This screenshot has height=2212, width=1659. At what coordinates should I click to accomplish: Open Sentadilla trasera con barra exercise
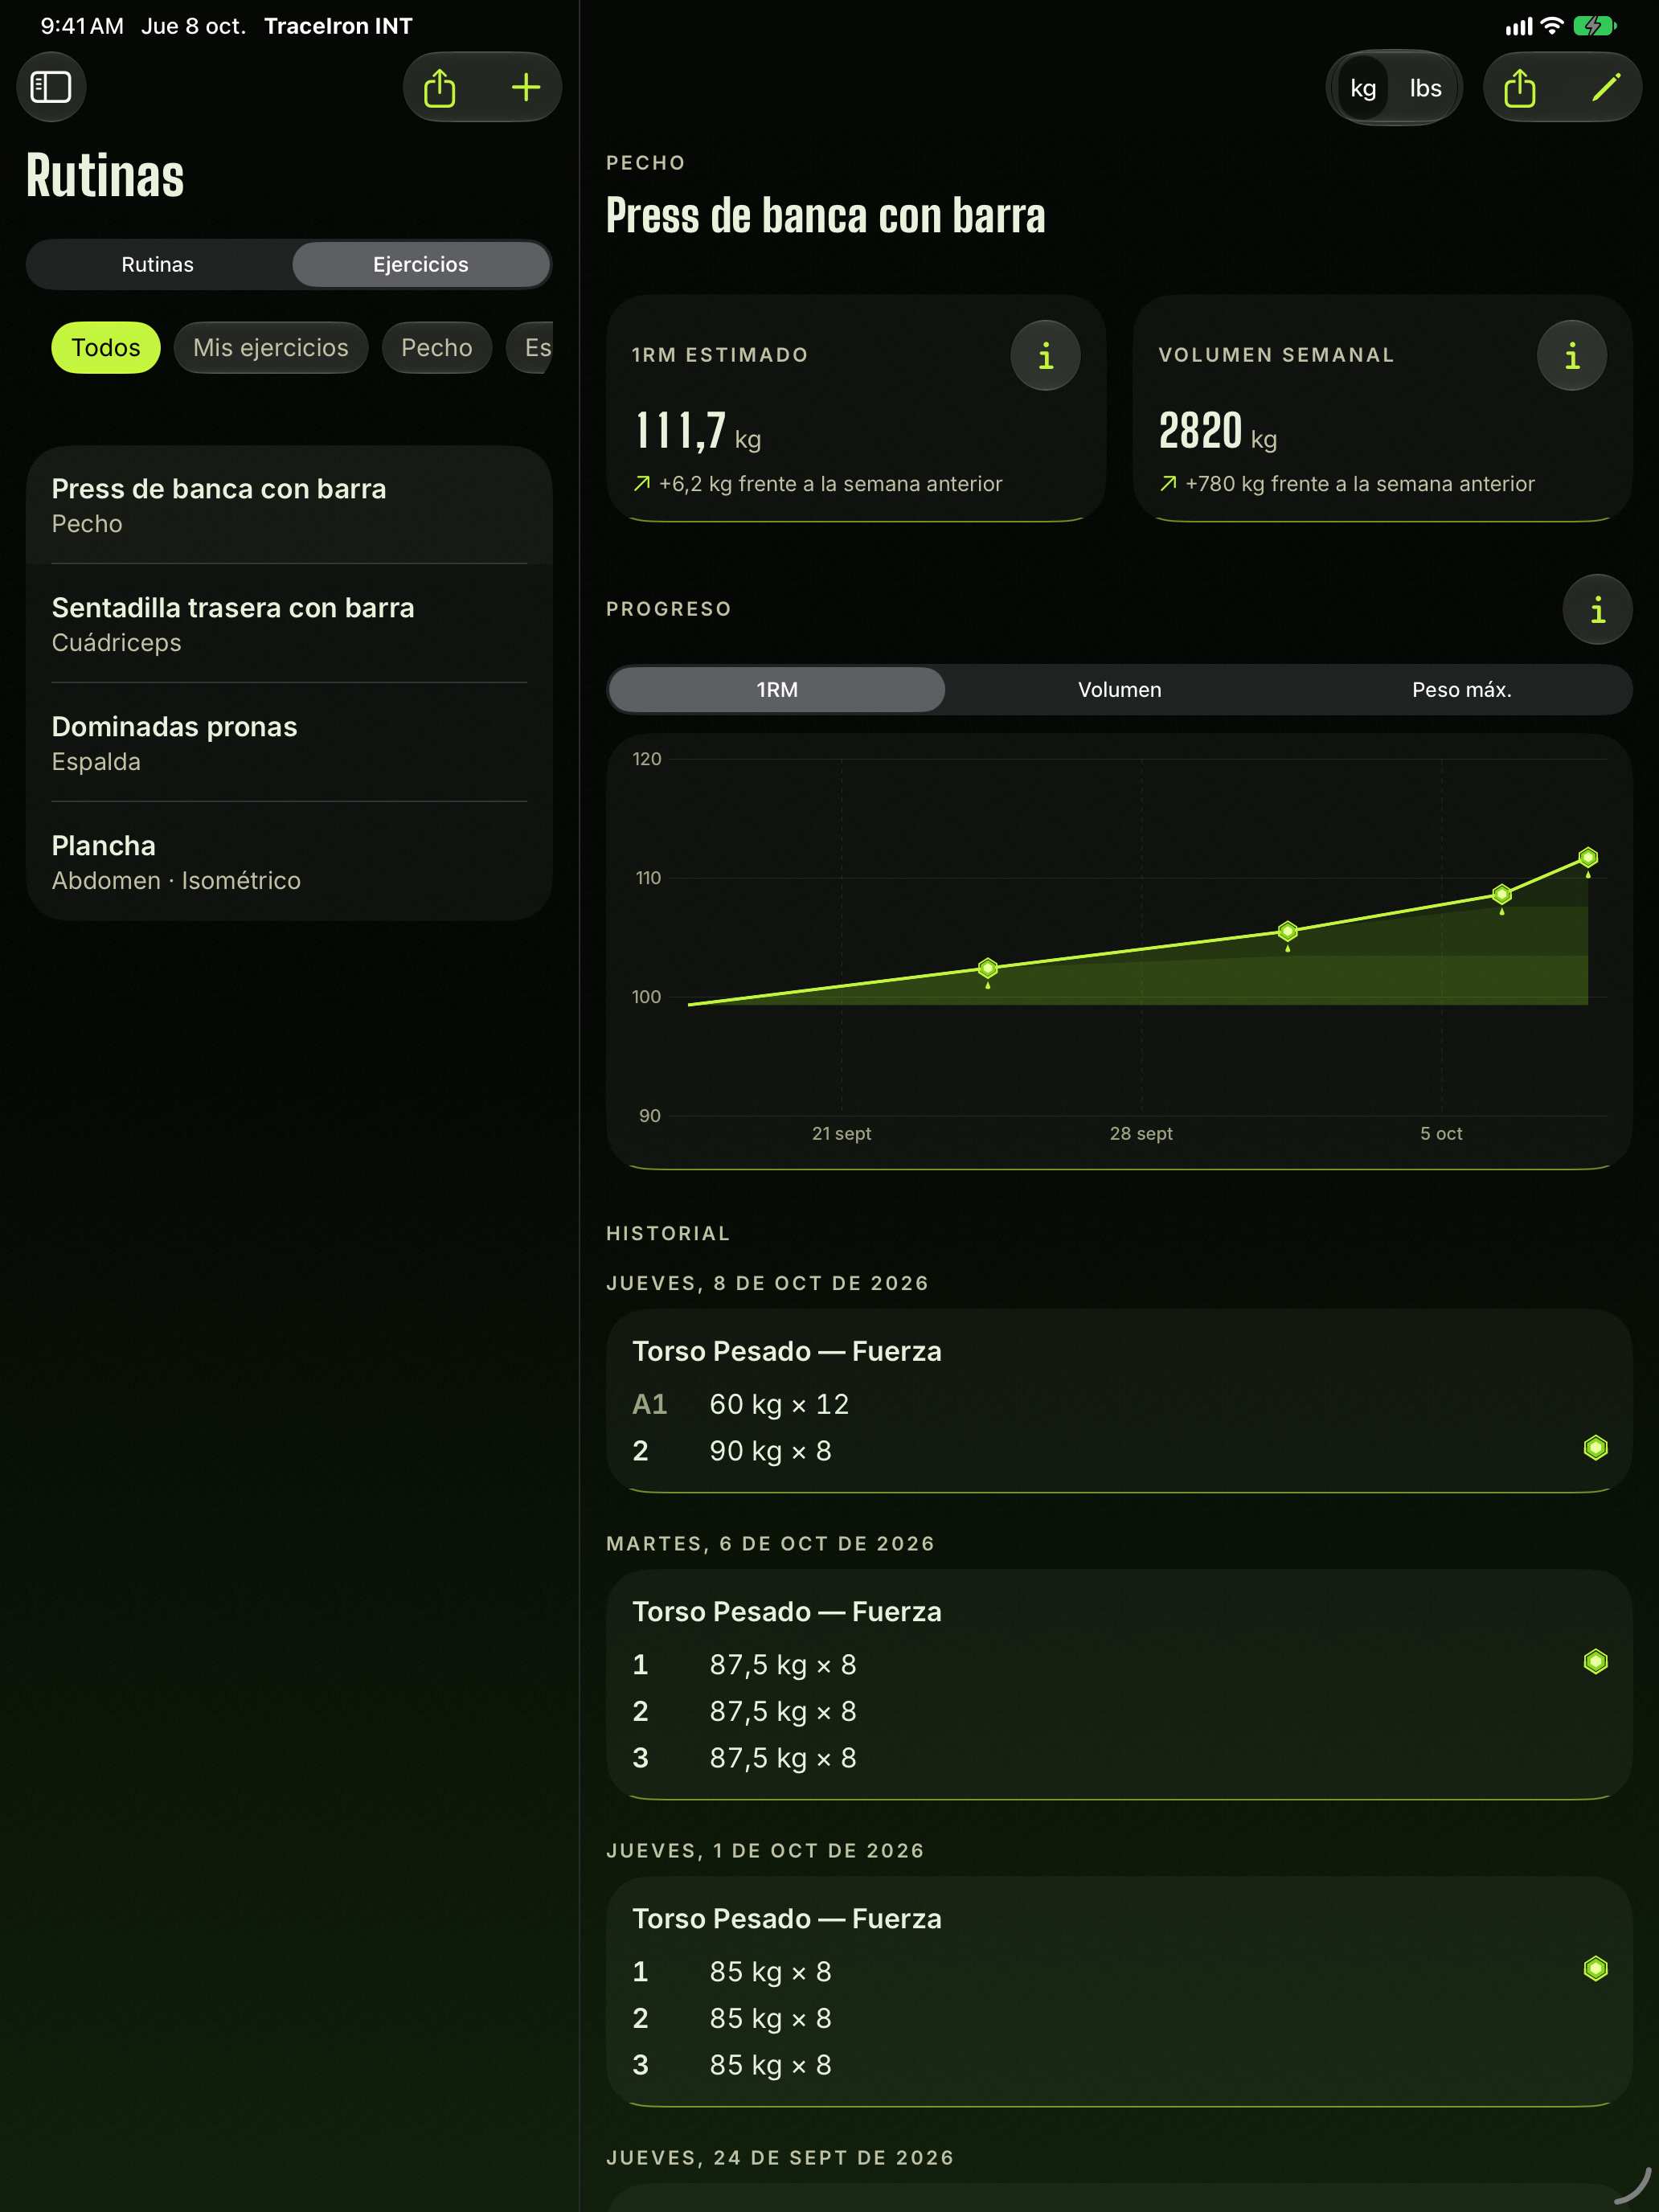pyautogui.click(x=289, y=624)
